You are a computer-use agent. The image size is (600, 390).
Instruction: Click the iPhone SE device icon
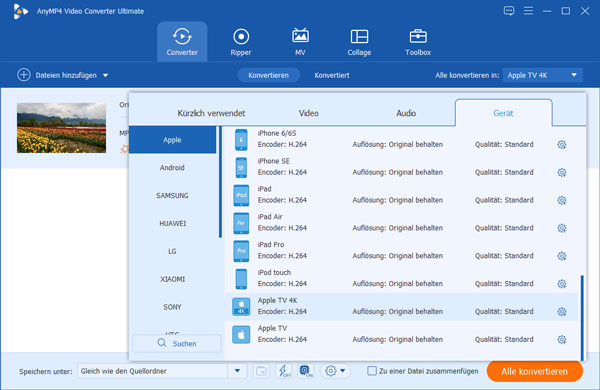coord(241,168)
